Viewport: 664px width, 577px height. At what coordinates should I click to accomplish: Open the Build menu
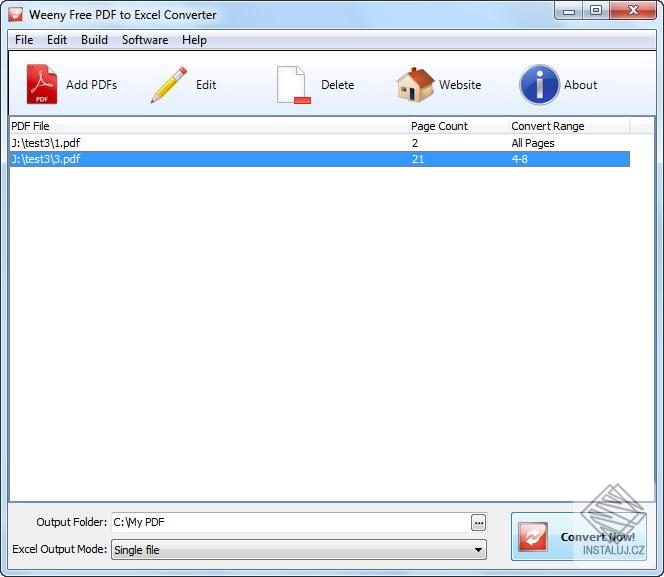(x=94, y=40)
